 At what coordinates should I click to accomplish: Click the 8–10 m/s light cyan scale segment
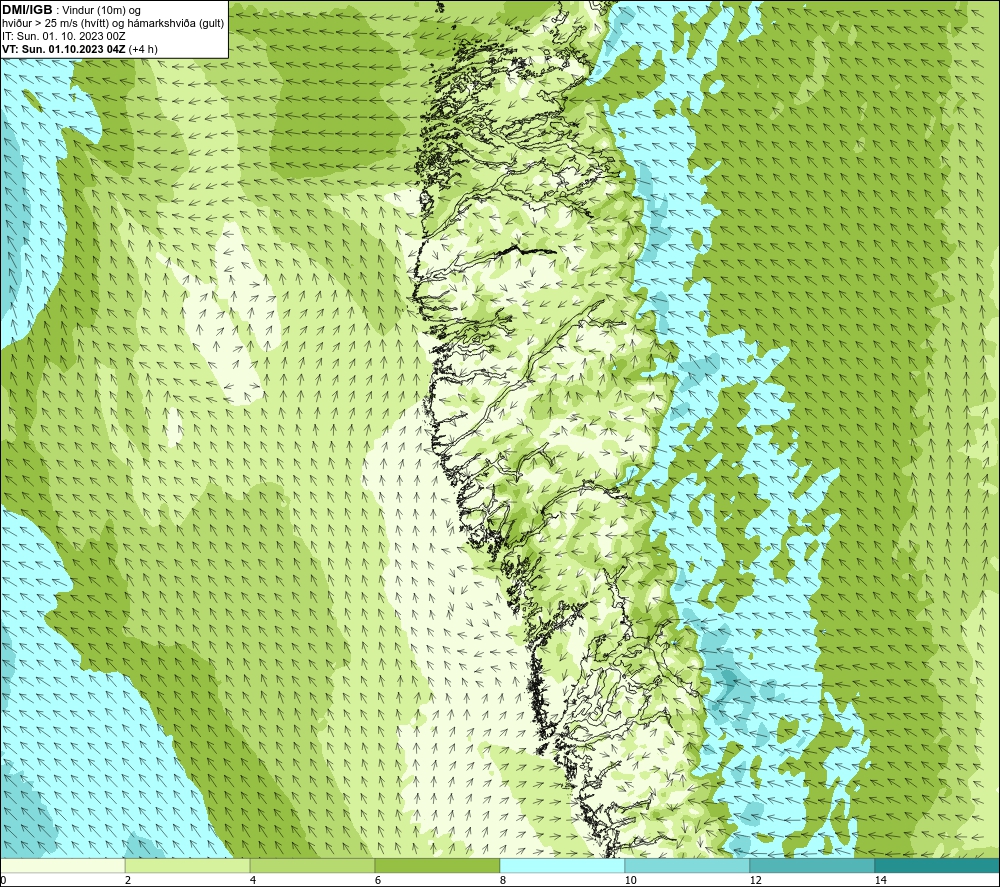click(562, 865)
